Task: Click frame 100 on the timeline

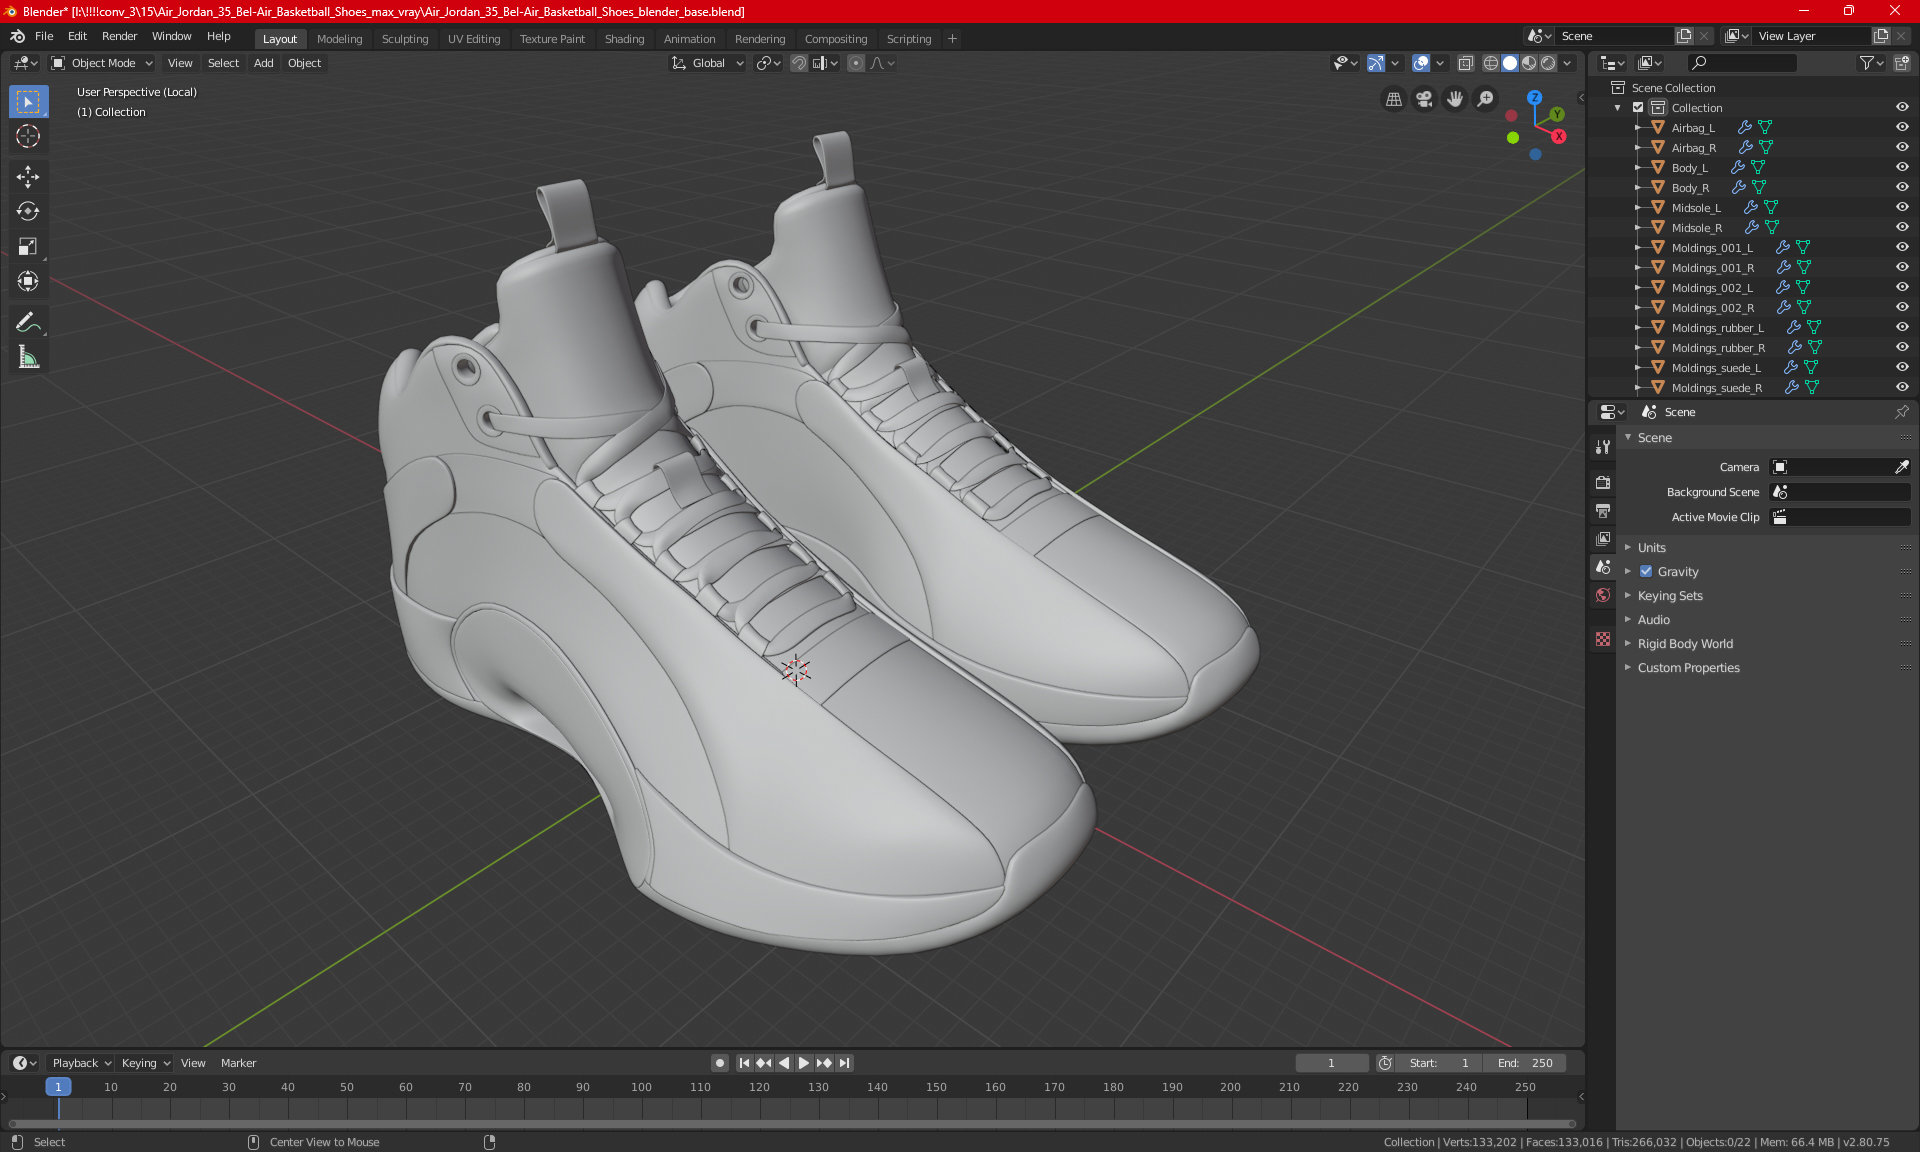Action: click(x=641, y=1087)
